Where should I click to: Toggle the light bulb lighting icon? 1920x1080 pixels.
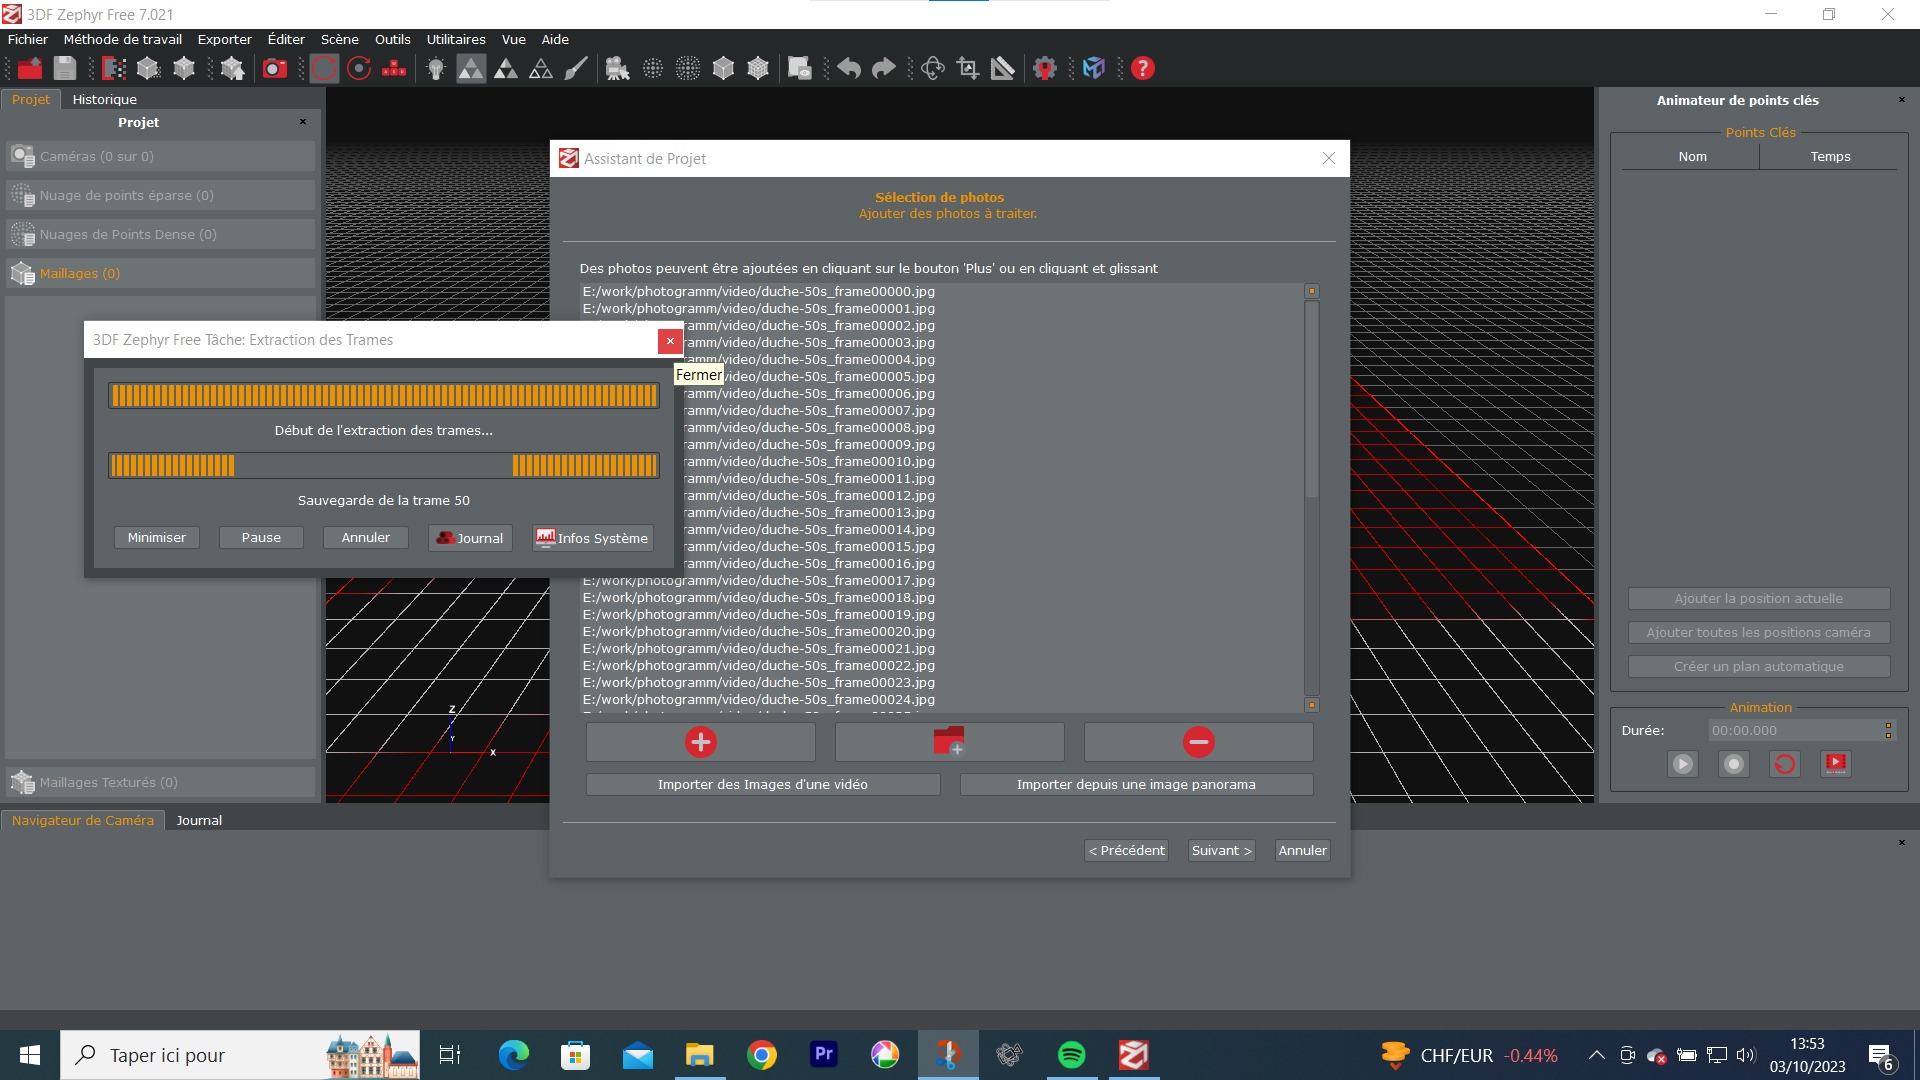click(x=435, y=68)
